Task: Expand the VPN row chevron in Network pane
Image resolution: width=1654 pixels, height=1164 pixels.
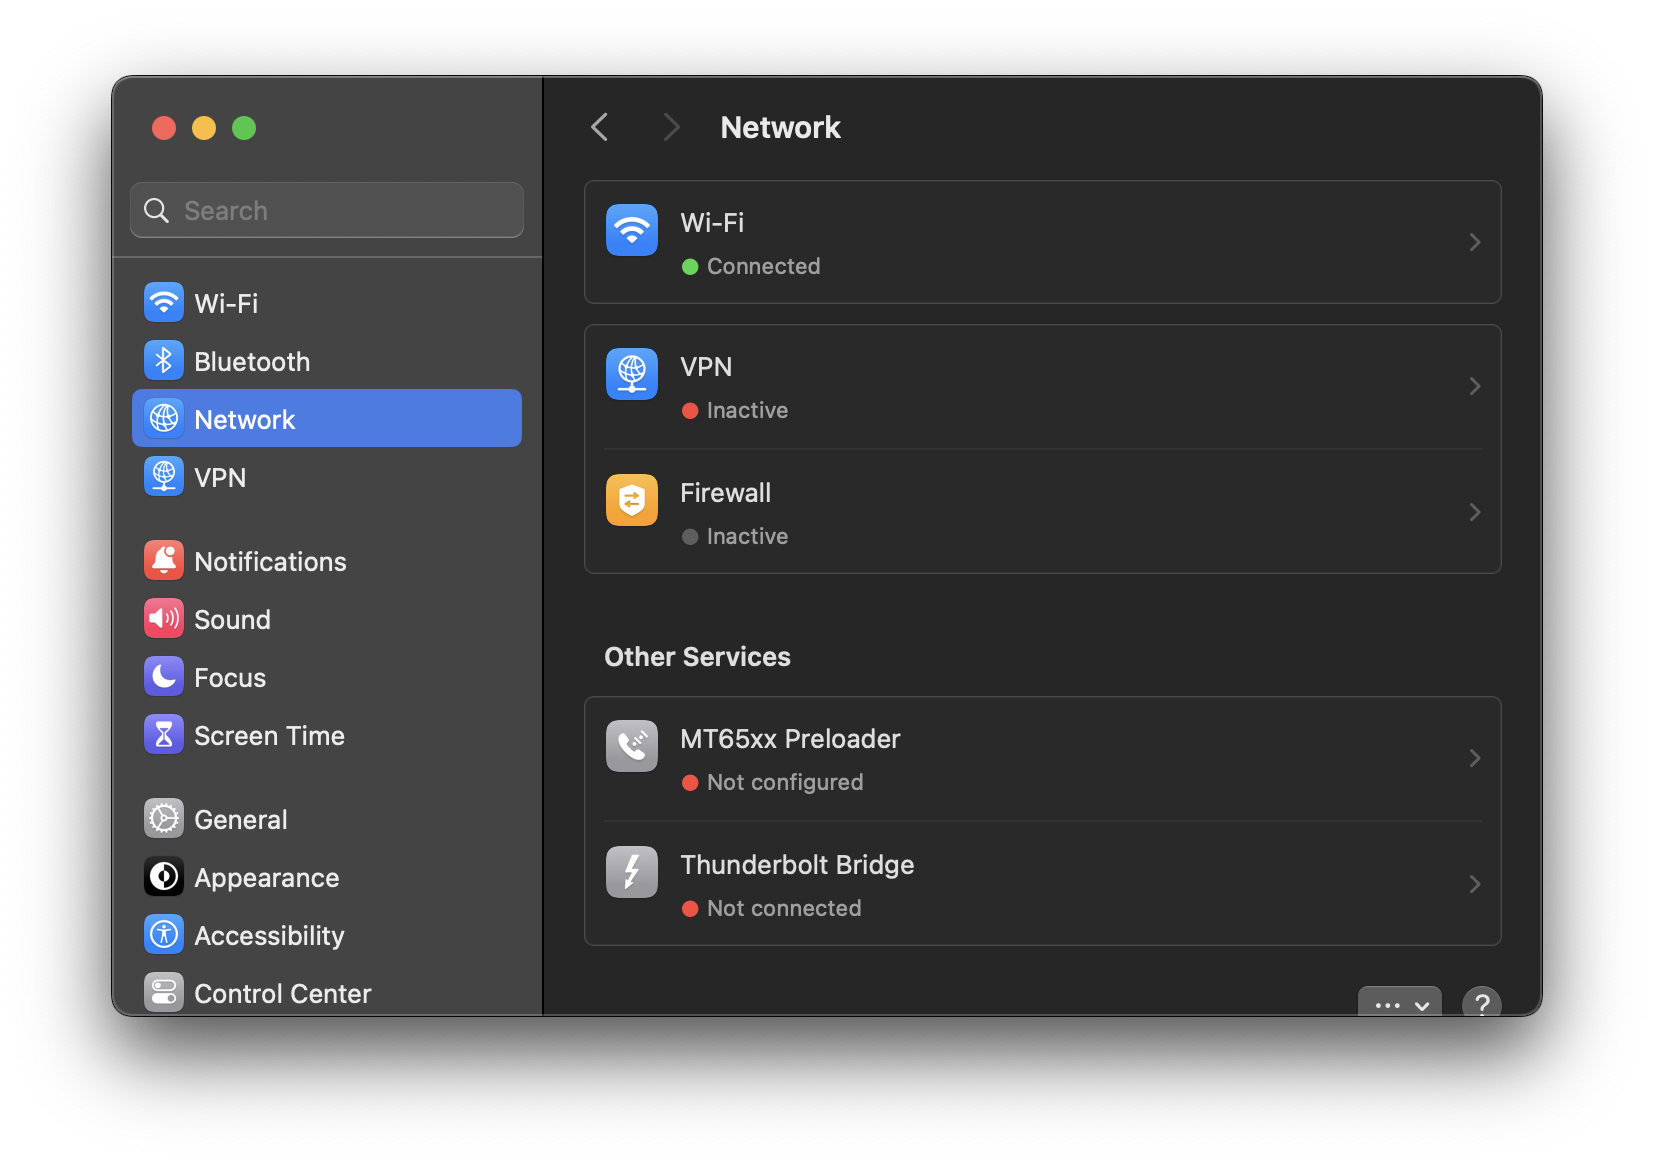Action: 1474,386
